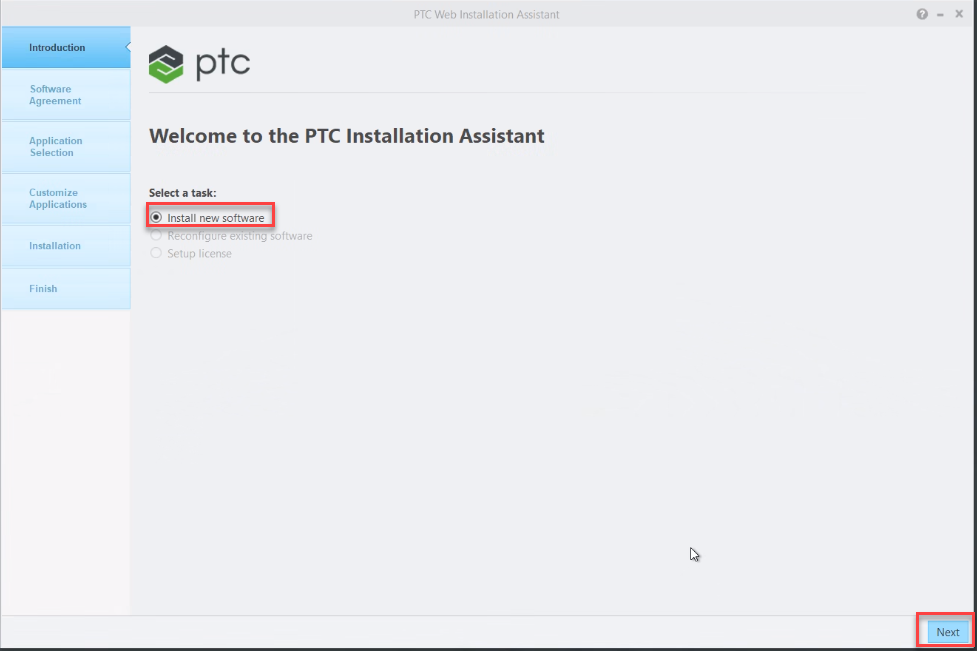977x651 pixels.
Task: Open the Software Agreement step
Action: pyautogui.click(x=65, y=94)
